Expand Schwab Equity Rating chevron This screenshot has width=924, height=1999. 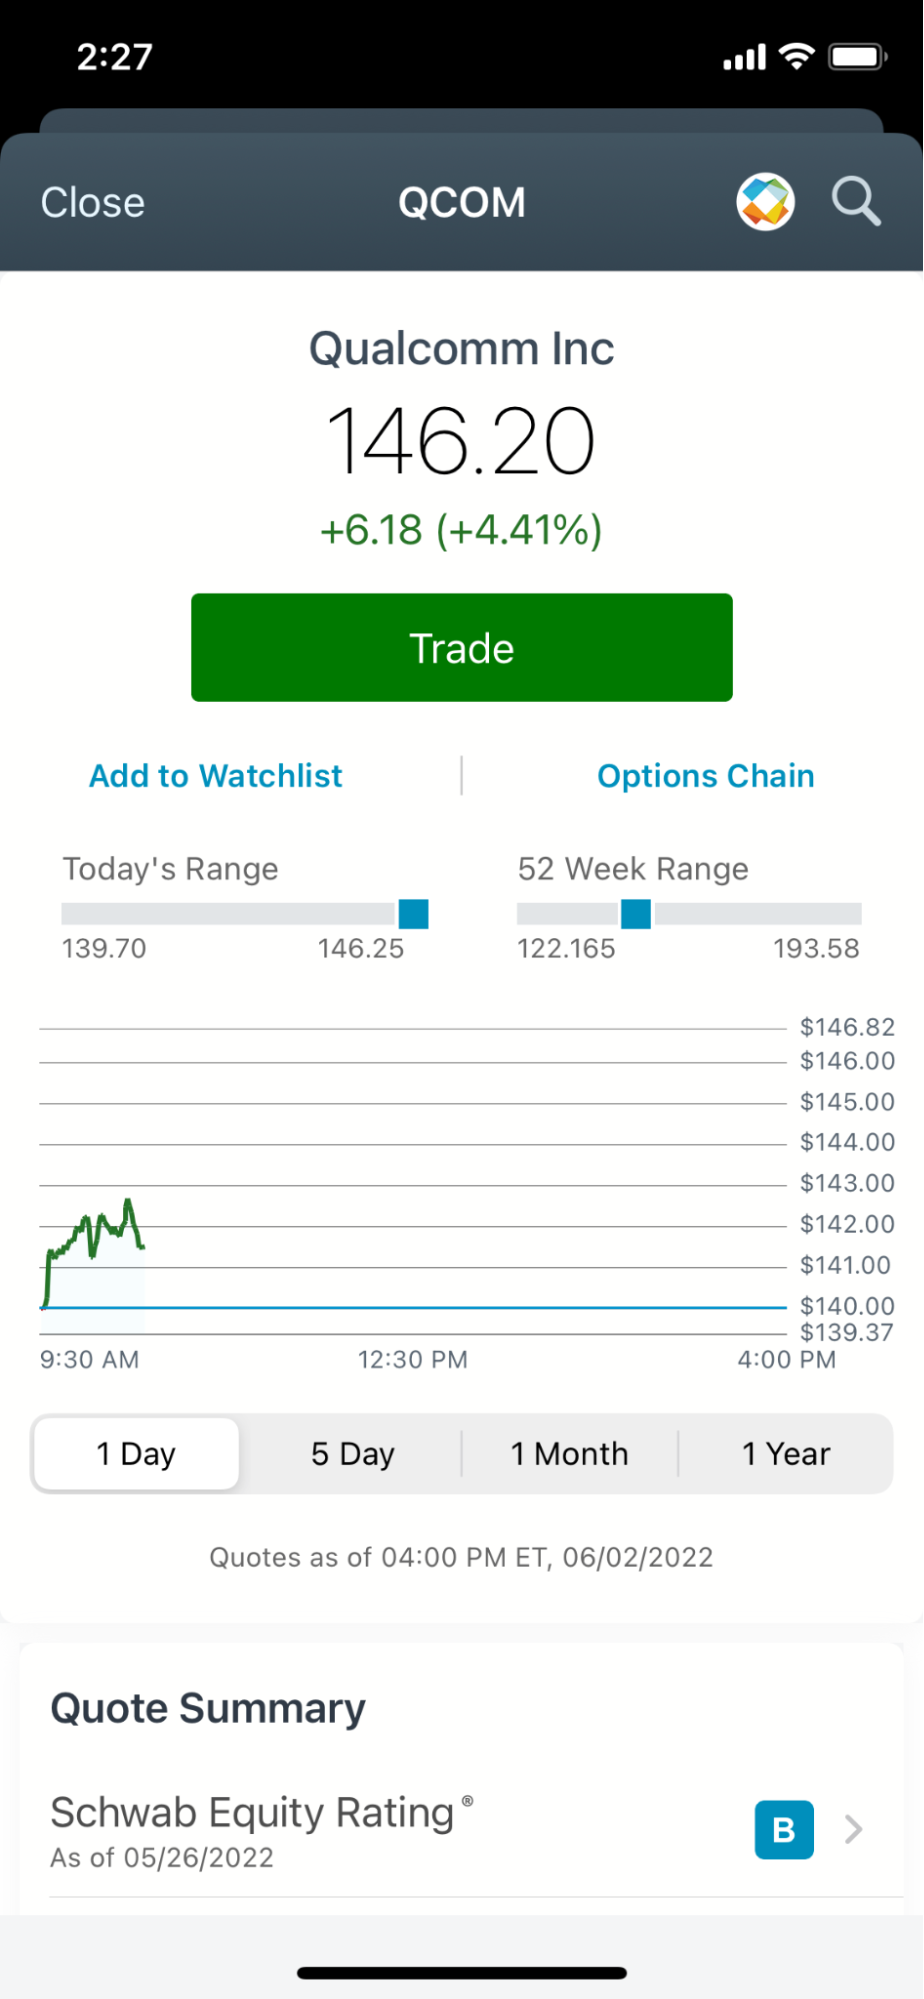853,1829
